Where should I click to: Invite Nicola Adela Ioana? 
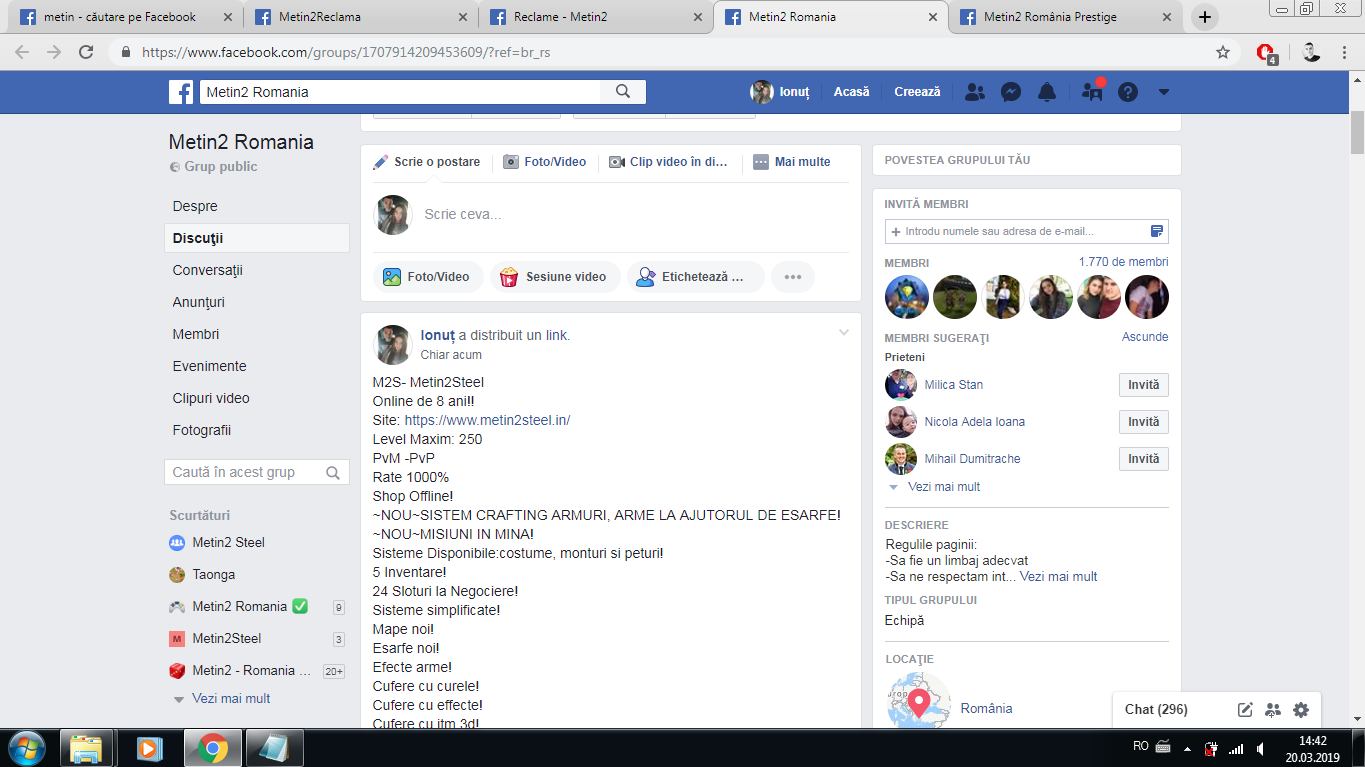(x=1143, y=422)
